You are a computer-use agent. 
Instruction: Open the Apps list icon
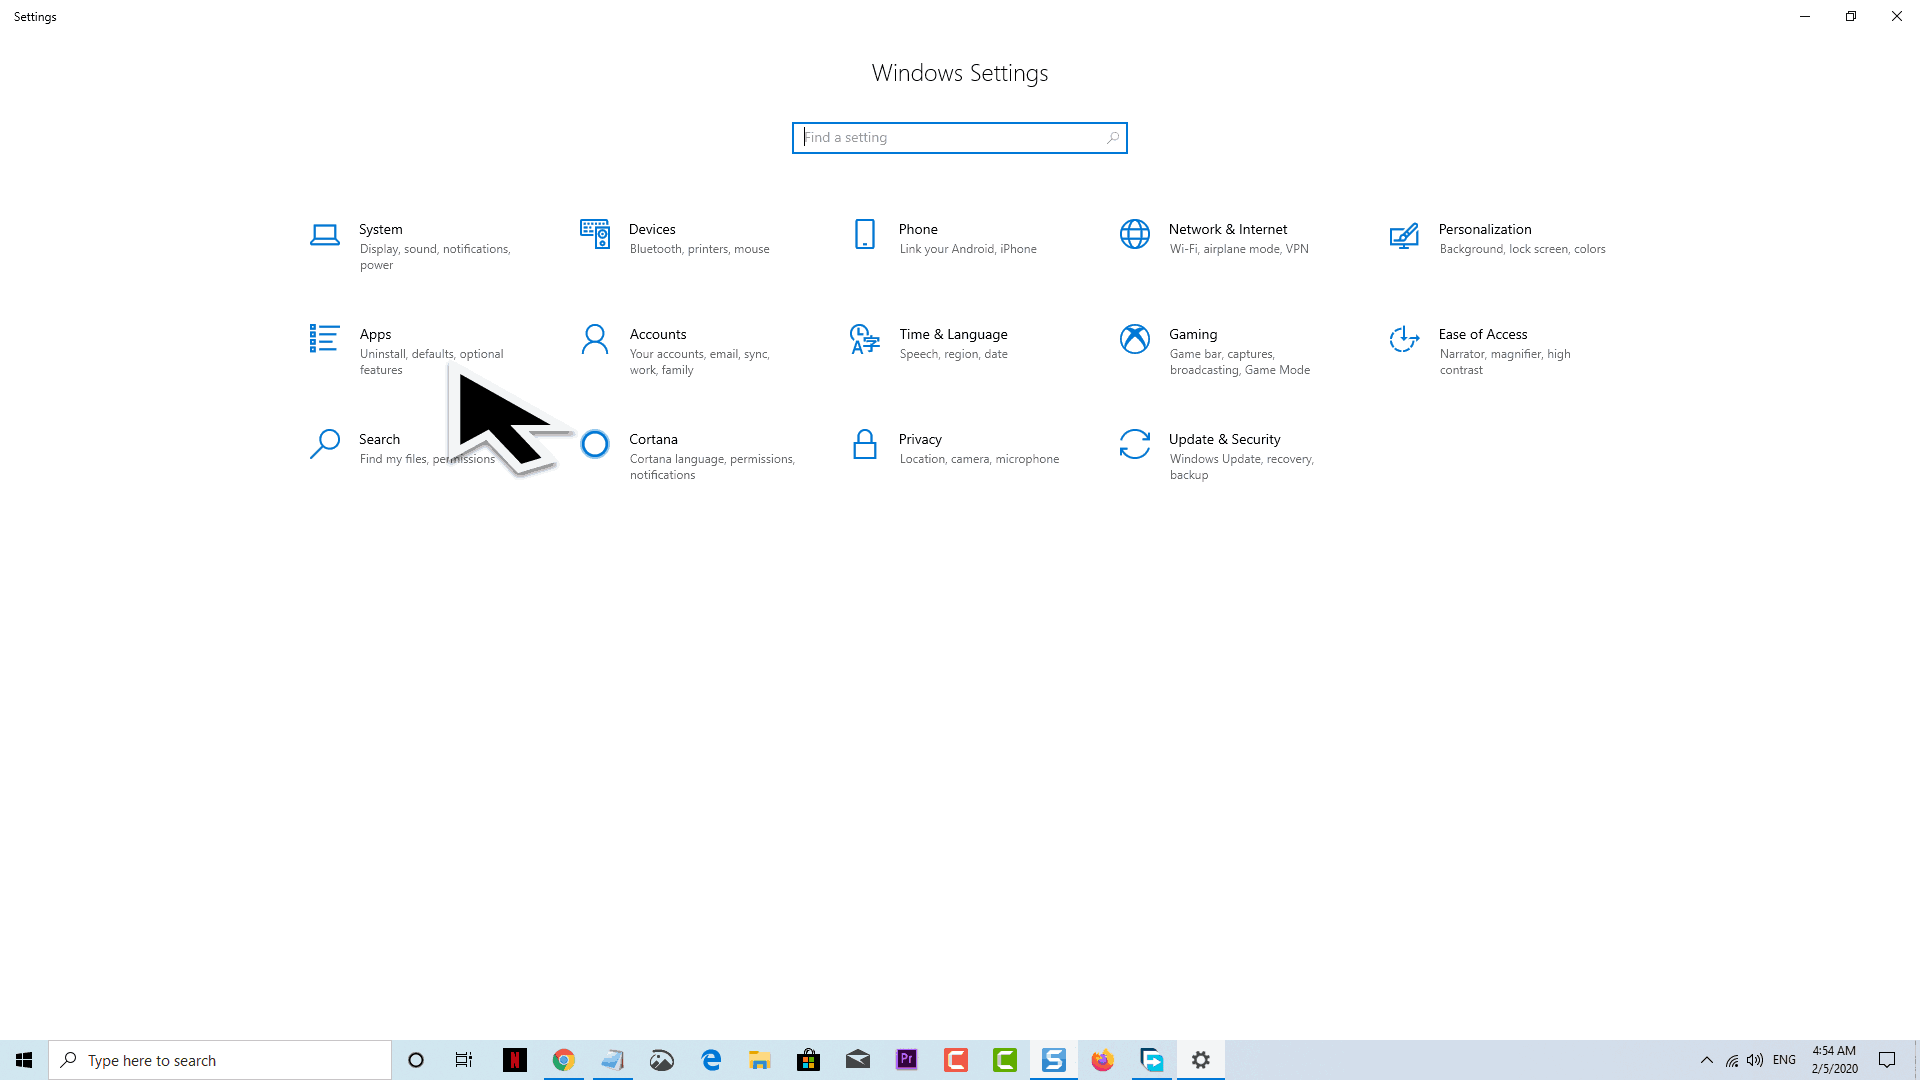pyautogui.click(x=324, y=338)
